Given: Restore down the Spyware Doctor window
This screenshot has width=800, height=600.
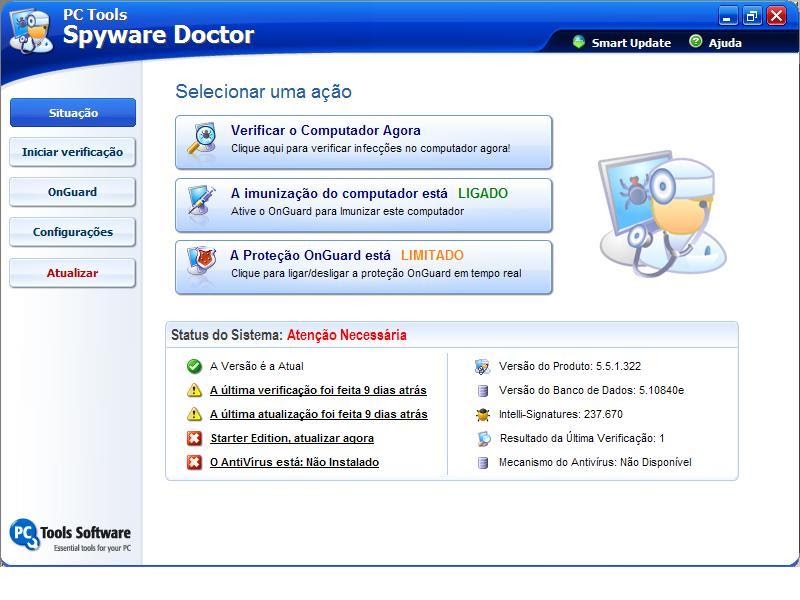Looking at the screenshot, I should [752, 16].
